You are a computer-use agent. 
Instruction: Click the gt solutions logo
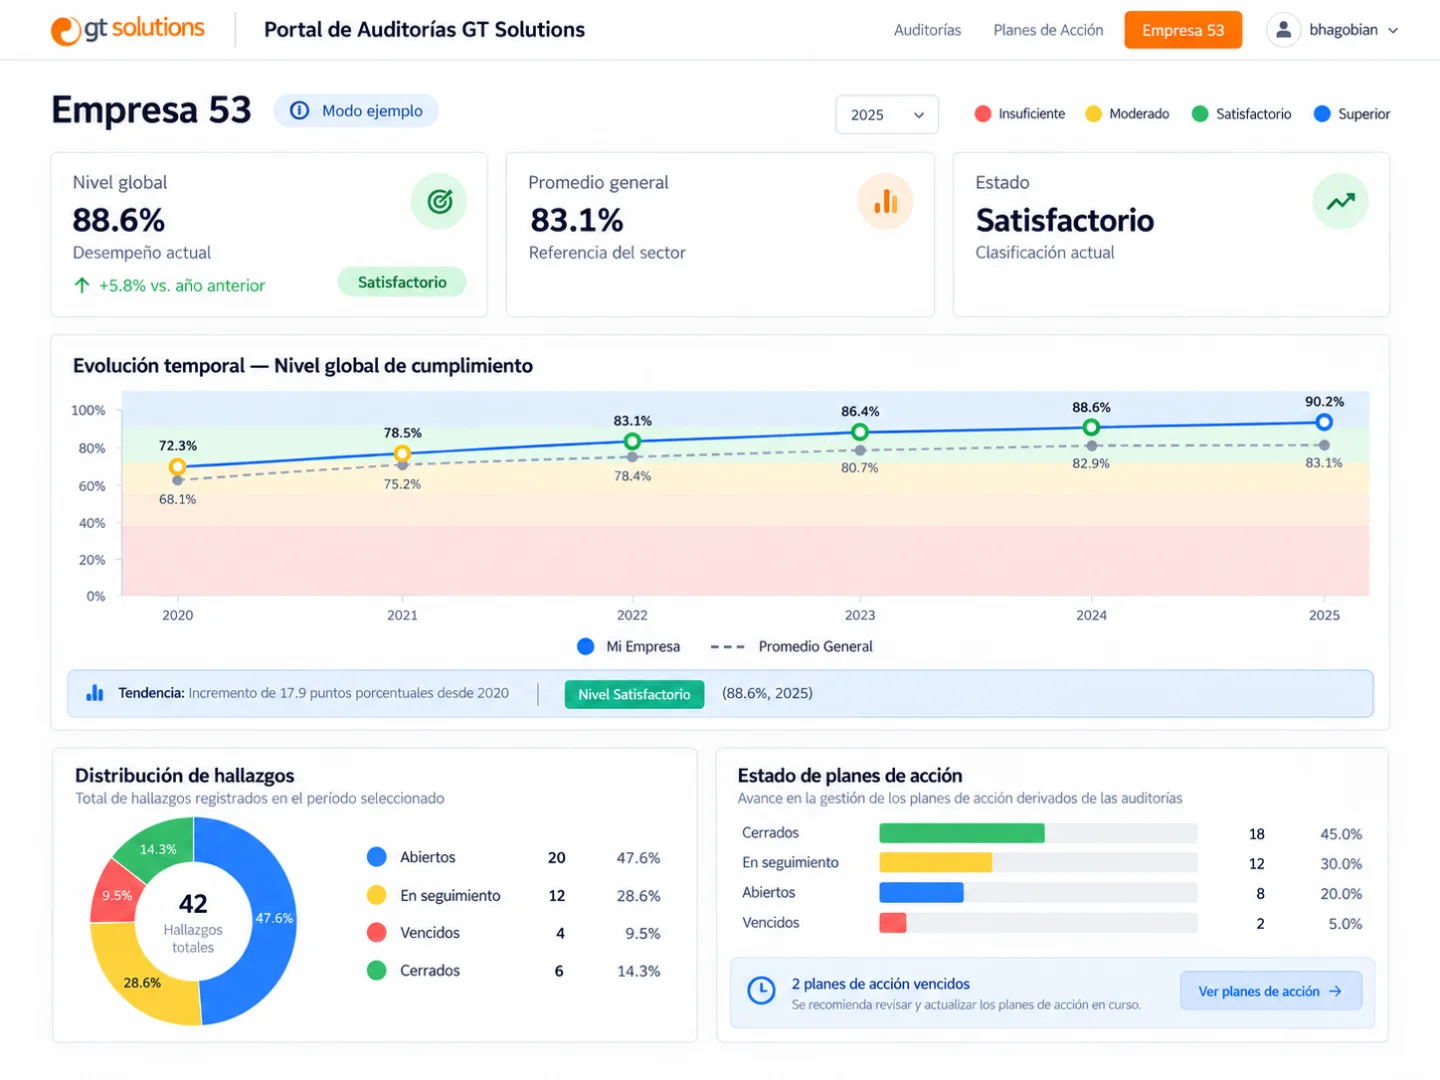coord(127,29)
